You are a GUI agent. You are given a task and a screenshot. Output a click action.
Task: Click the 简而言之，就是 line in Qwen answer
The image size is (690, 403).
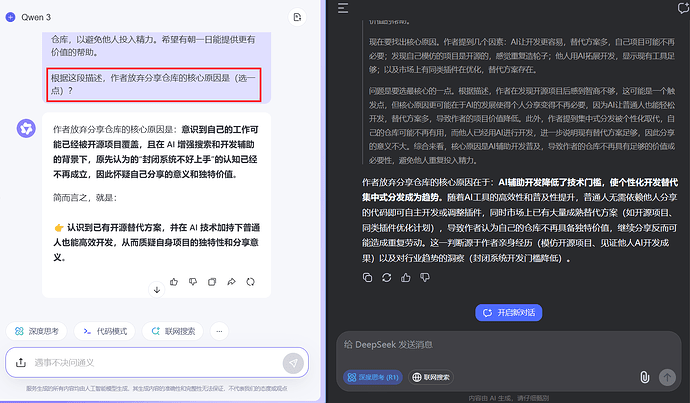tap(85, 198)
